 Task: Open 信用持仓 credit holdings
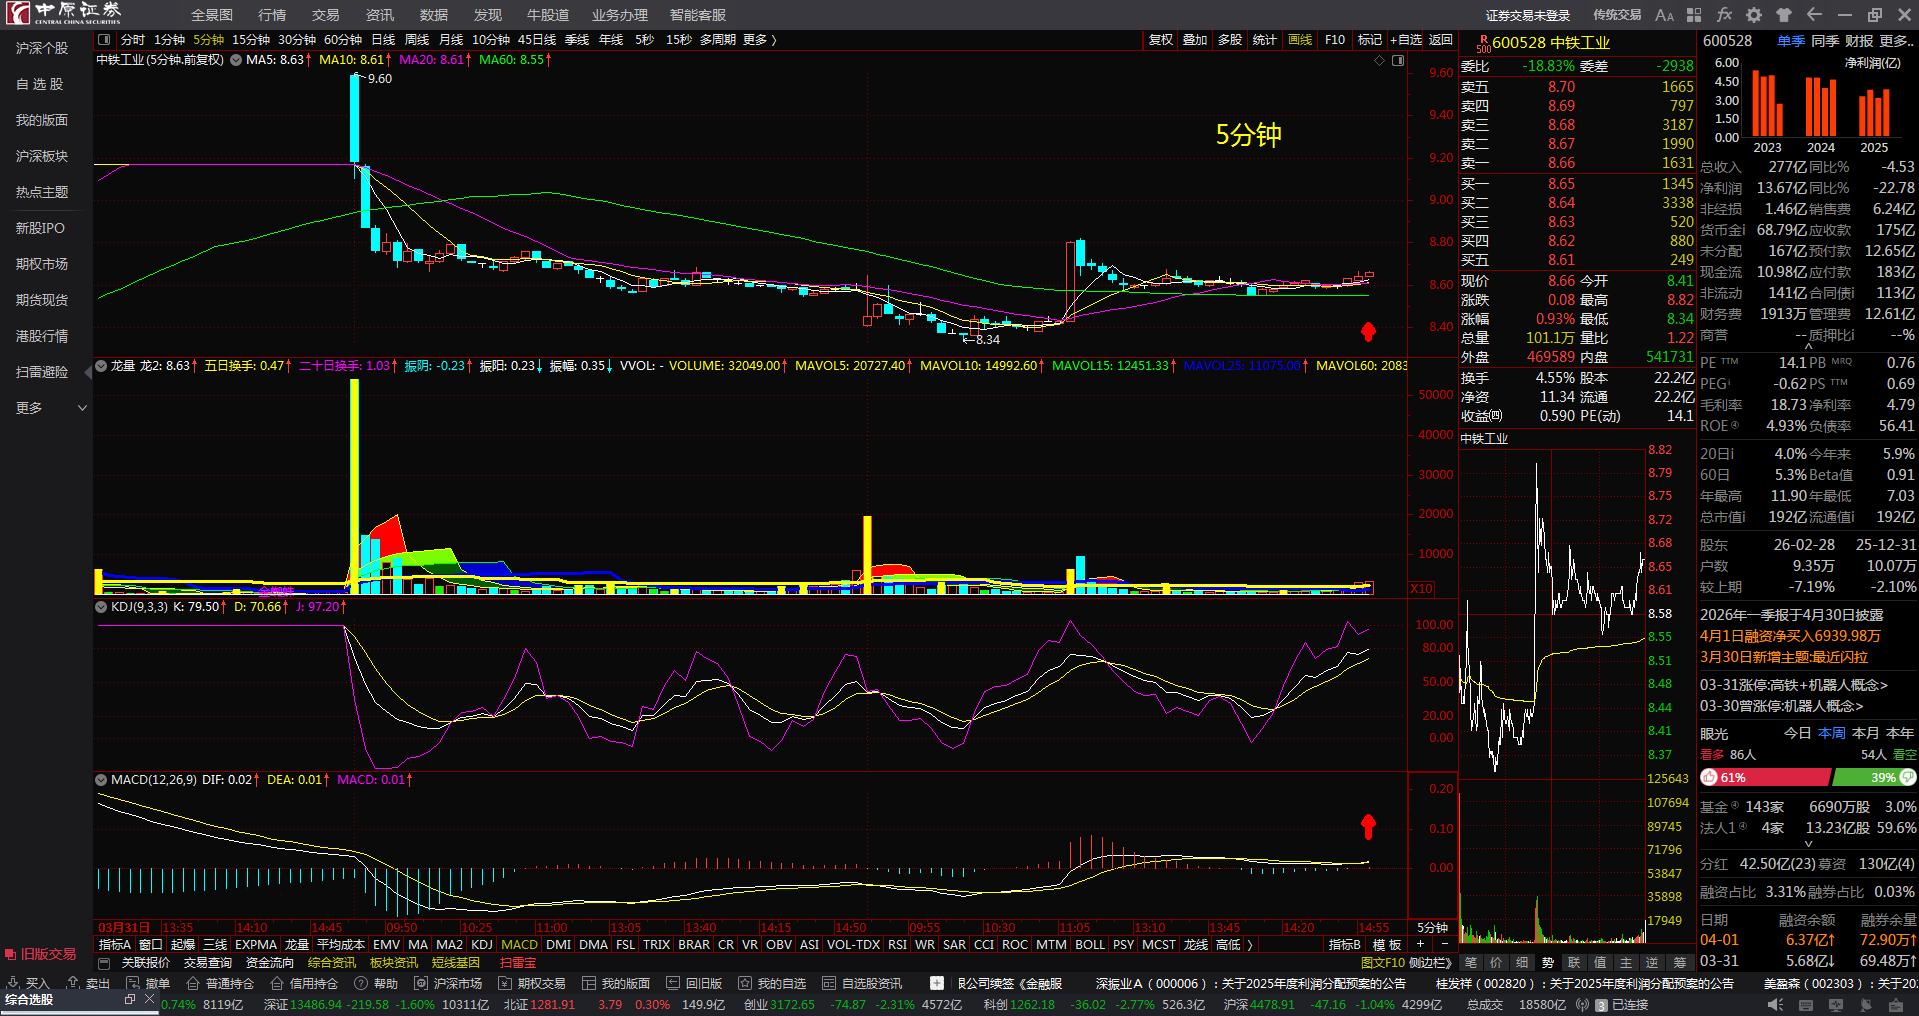(x=304, y=983)
